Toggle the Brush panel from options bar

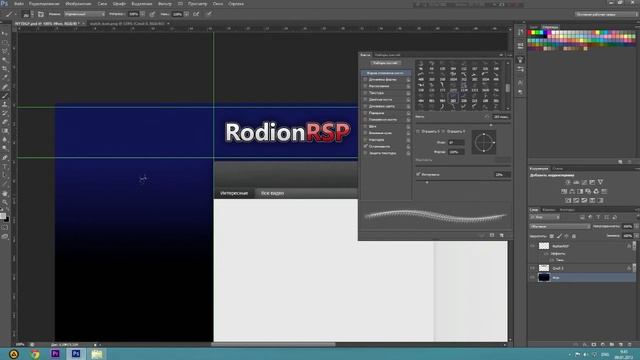point(41,14)
